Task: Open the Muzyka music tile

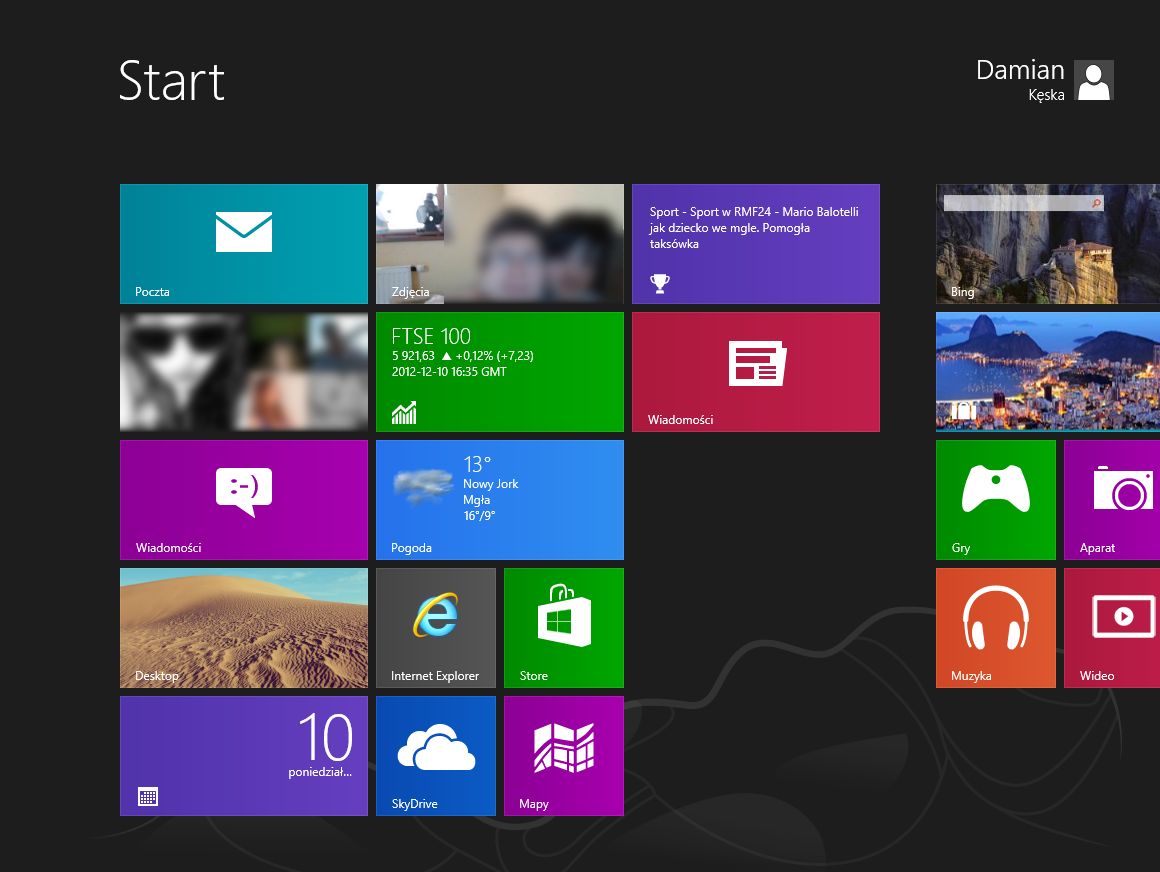Action: pos(996,628)
